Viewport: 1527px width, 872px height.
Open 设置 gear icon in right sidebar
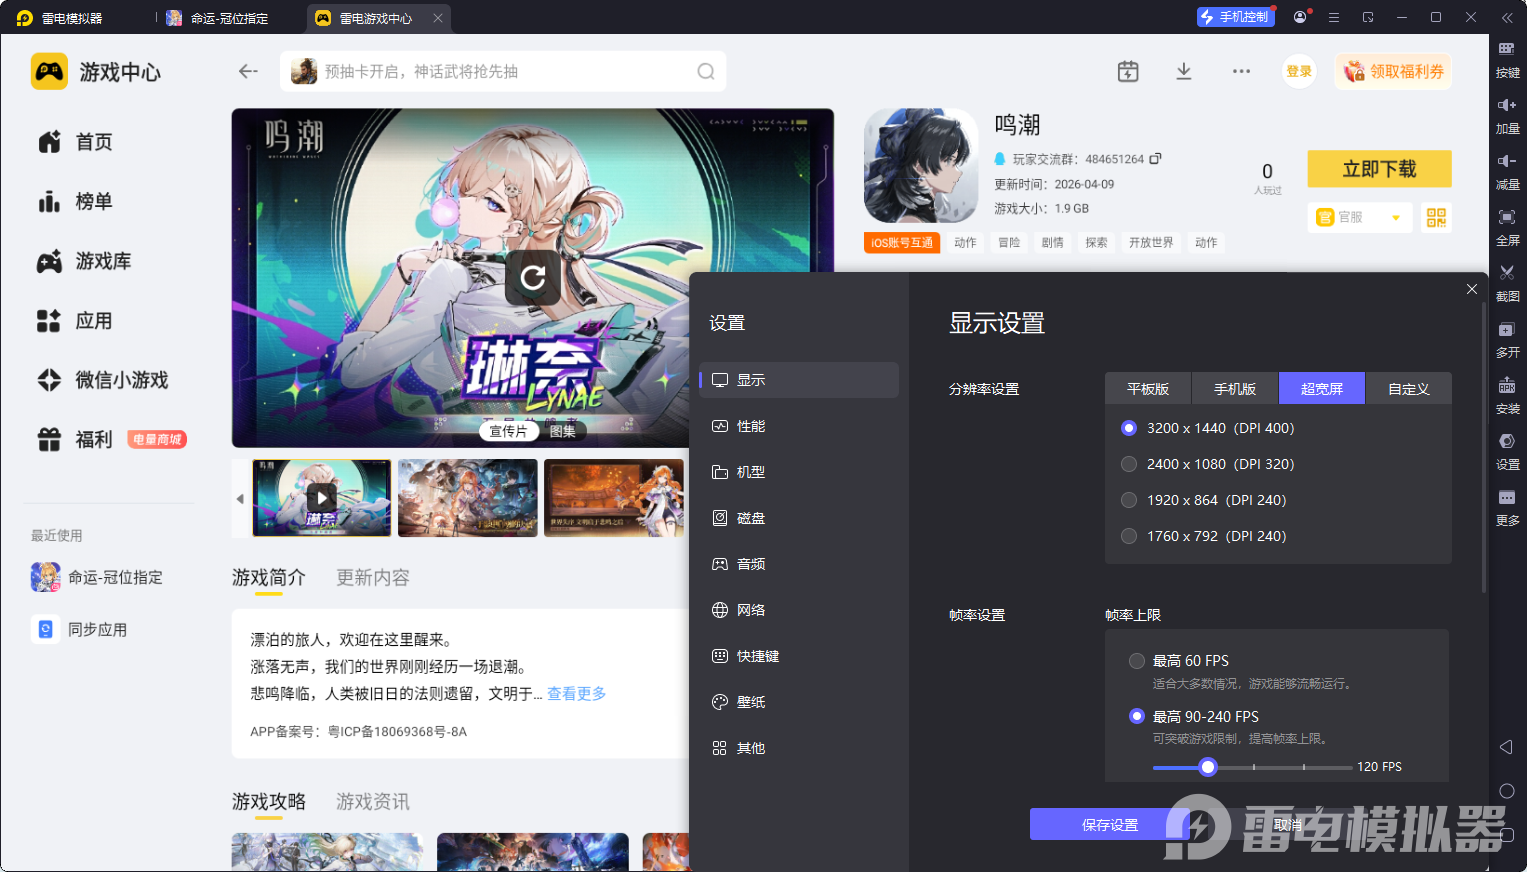click(1507, 441)
